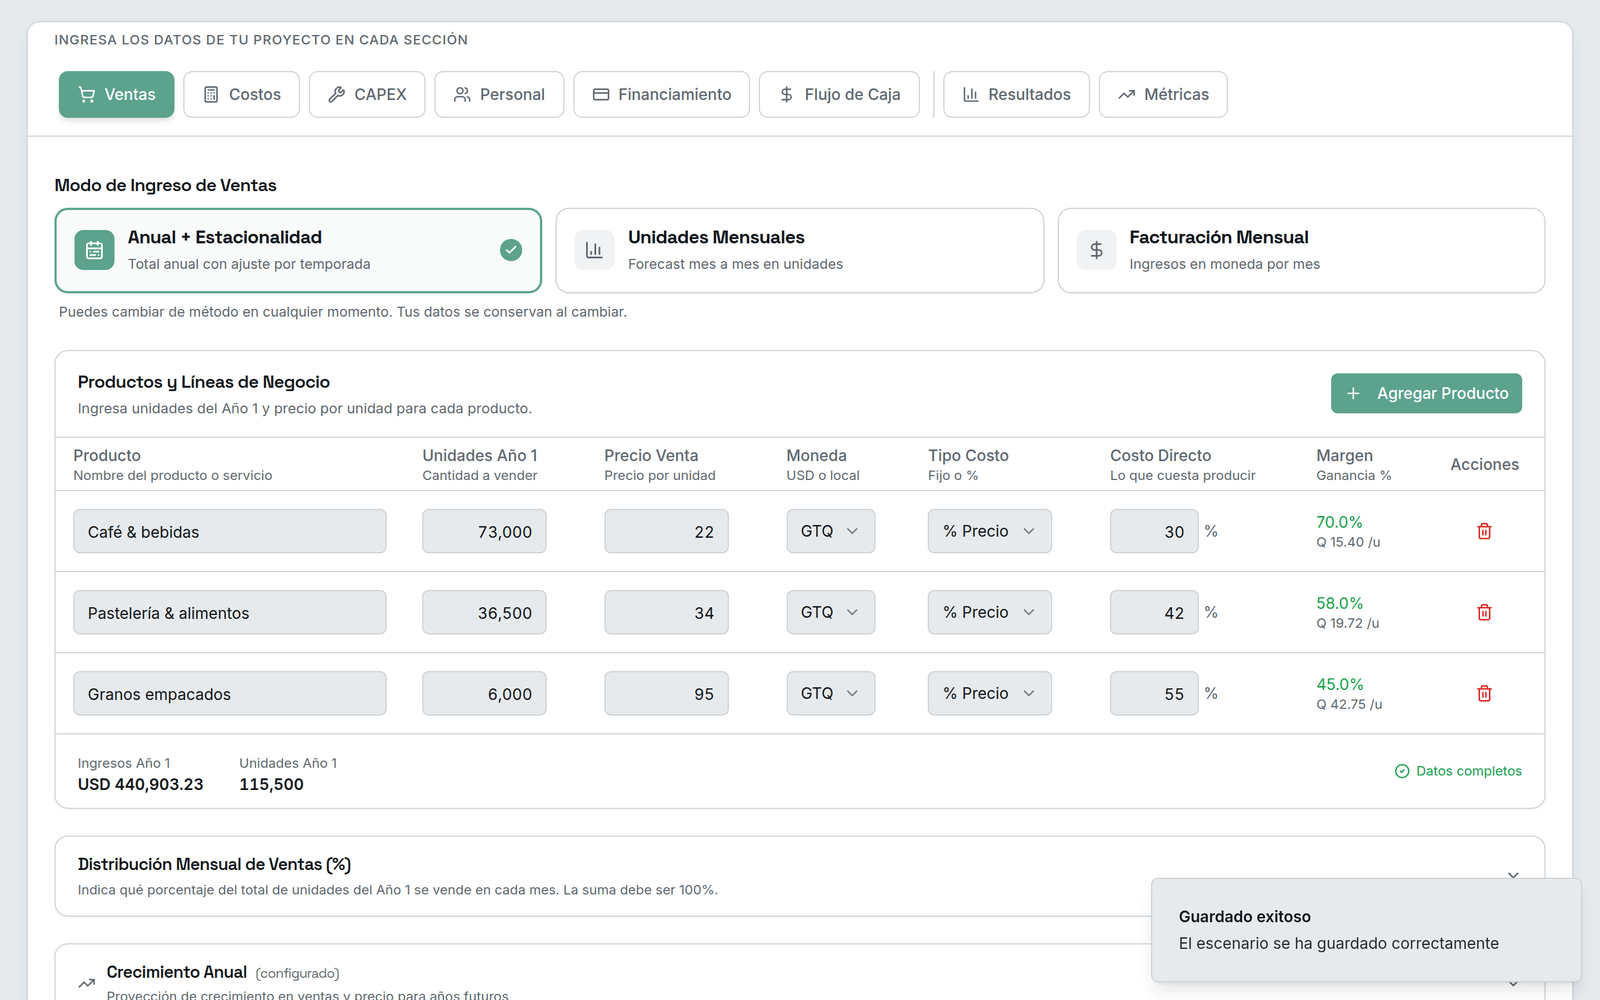Click the Productos y Líneas de Negocio heading
Image resolution: width=1600 pixels, height=1000 pixels.
(204, 382)
